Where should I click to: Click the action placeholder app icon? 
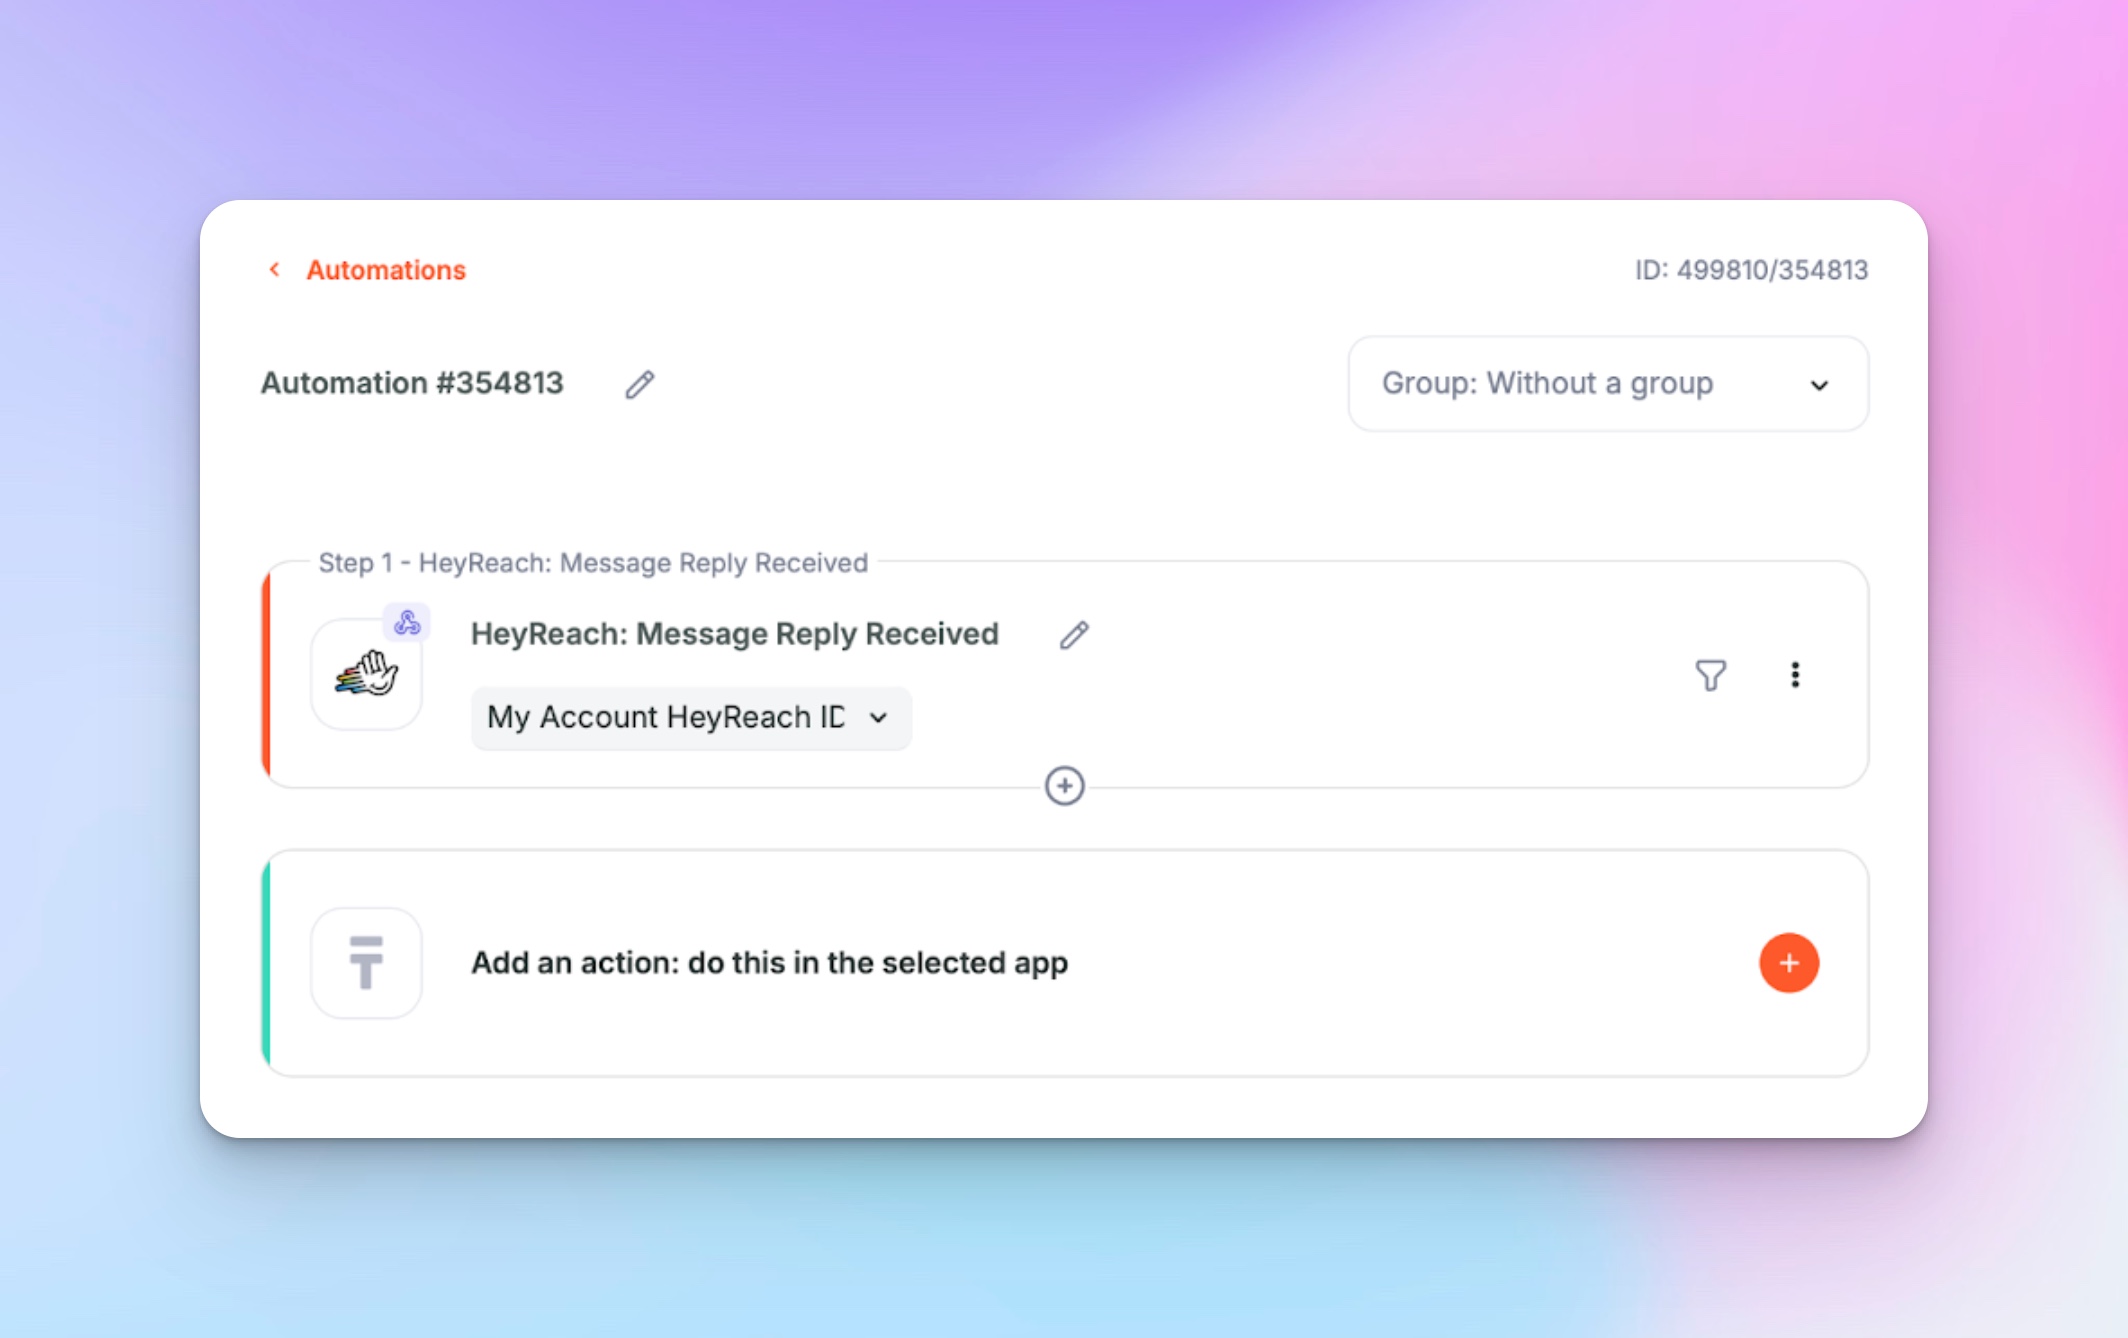366,963
